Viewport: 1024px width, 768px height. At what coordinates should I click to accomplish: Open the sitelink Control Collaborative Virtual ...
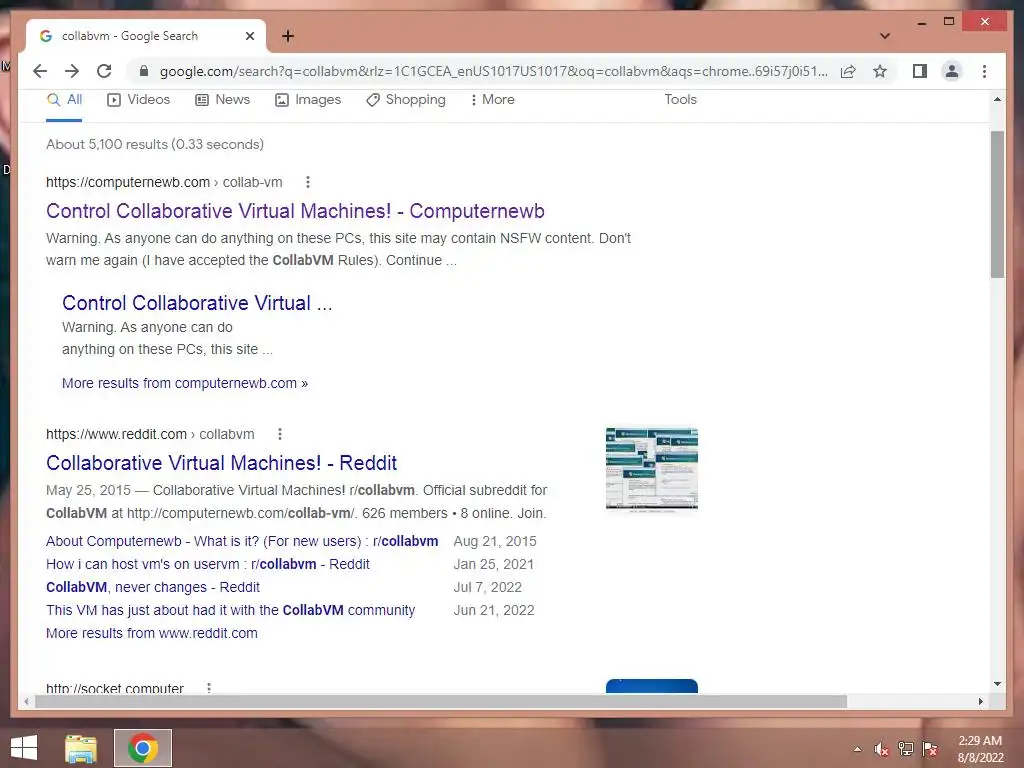coord(197,303)
